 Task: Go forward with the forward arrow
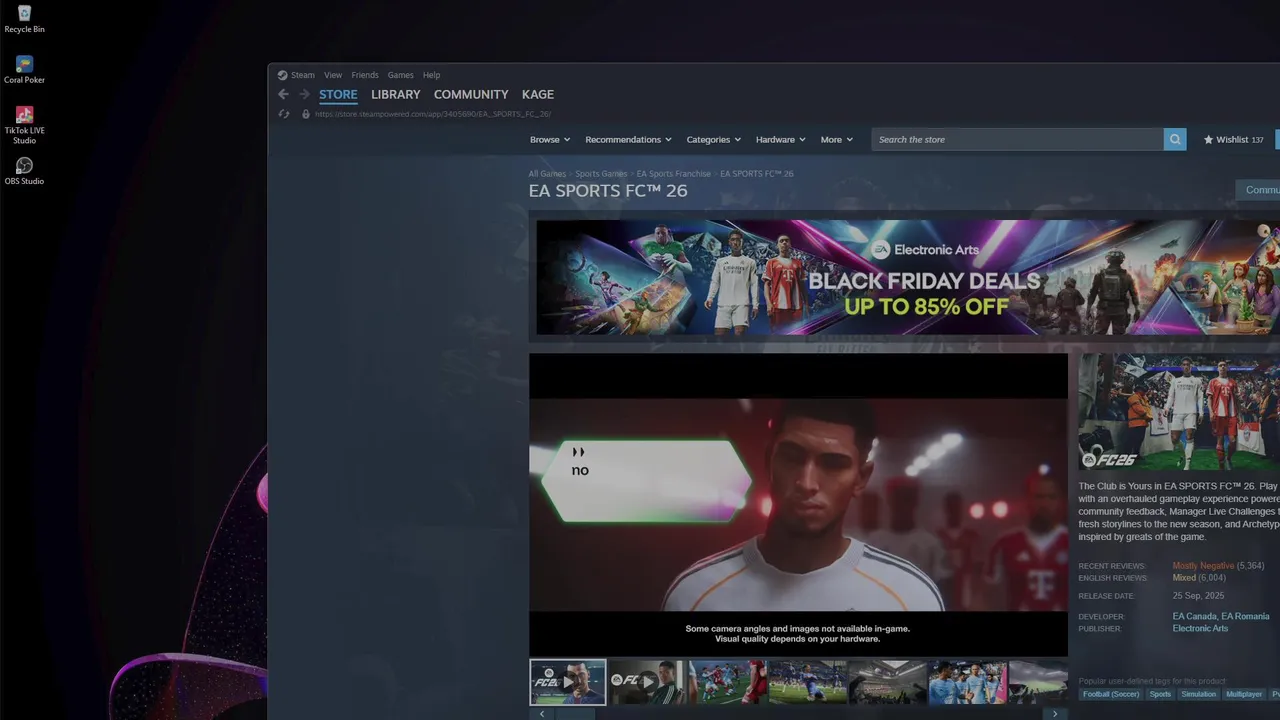pyautogui.click(x=304, y=94)
